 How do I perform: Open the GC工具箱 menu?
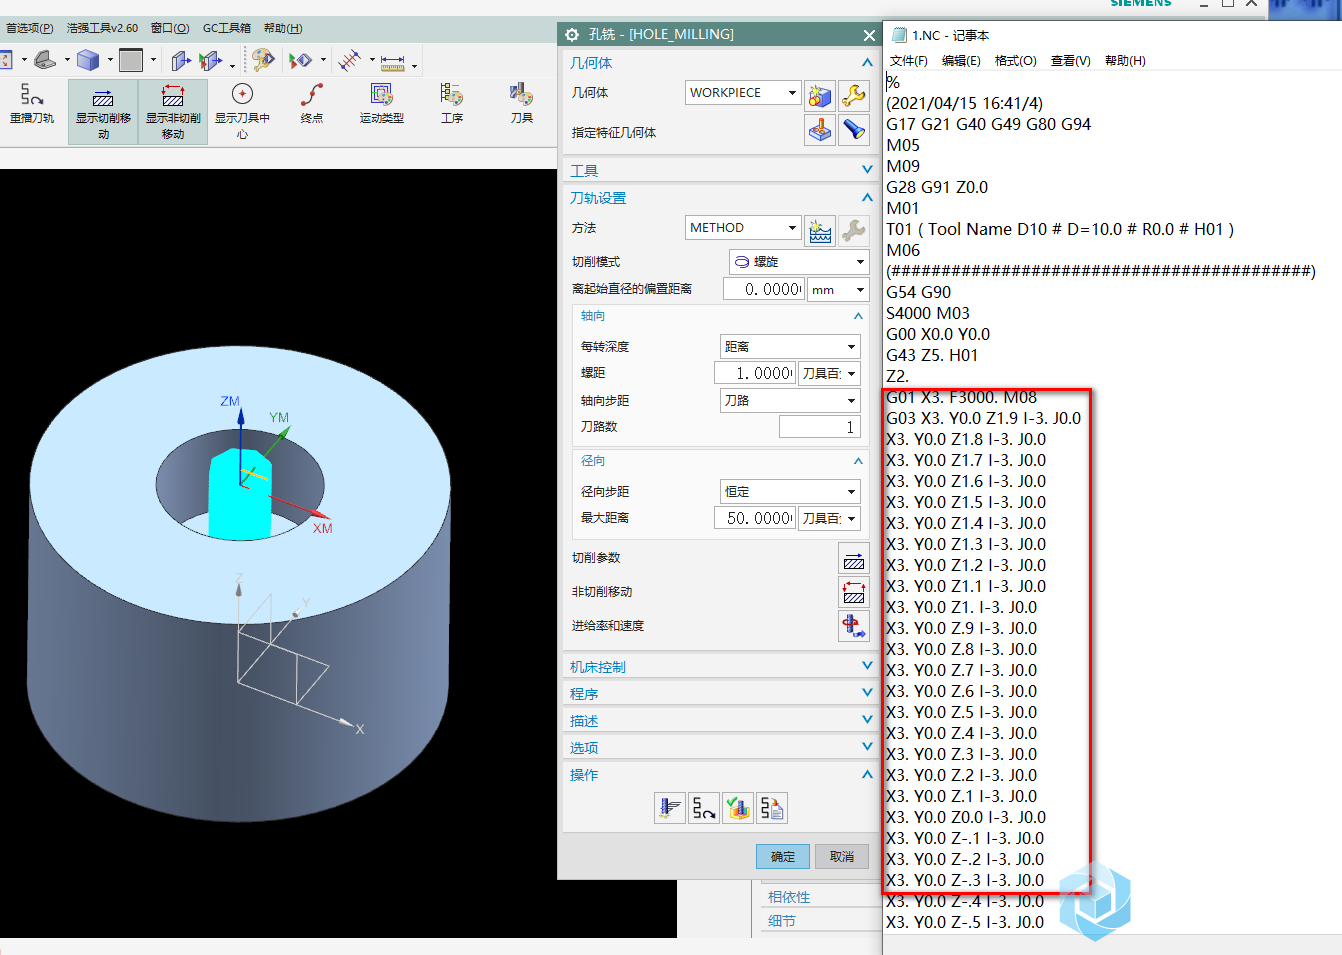227,28
